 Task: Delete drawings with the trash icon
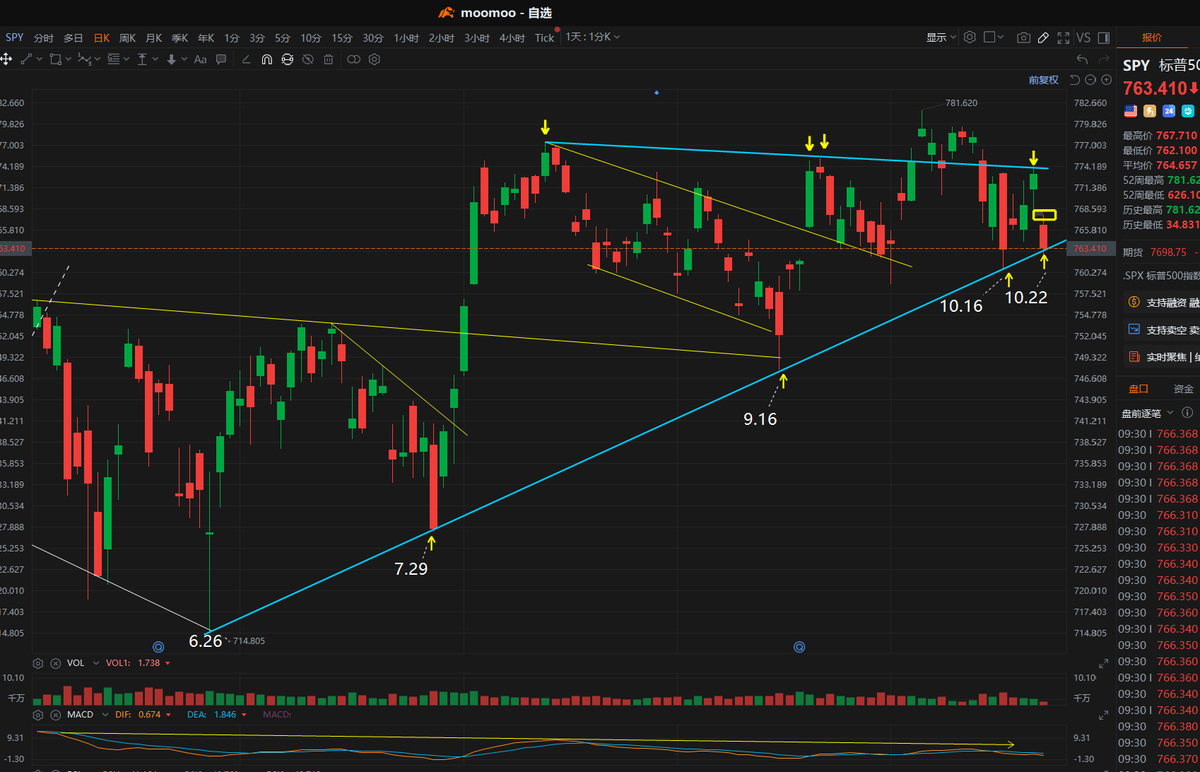328,59
